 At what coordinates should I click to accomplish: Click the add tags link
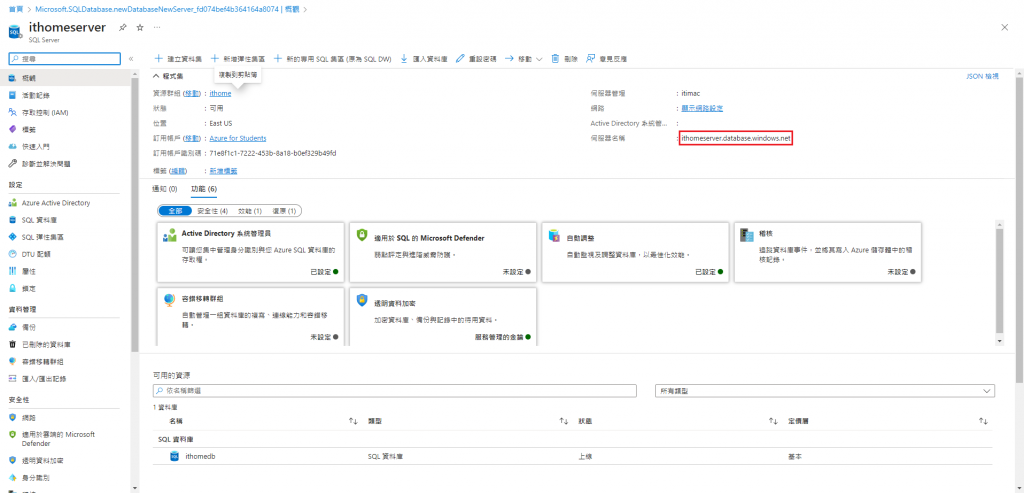coord(223,171)
